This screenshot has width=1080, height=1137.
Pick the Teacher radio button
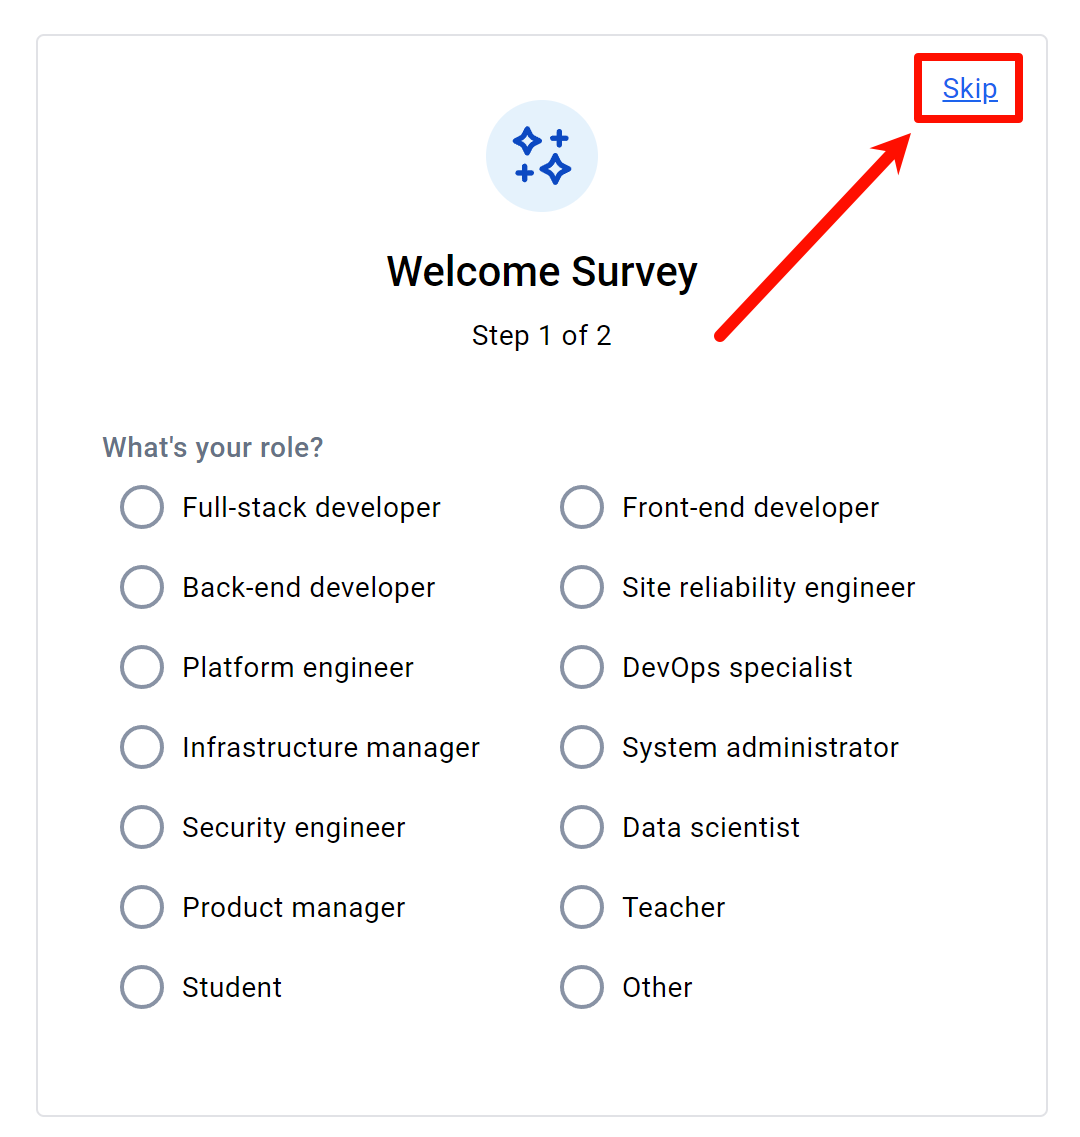pos(582,907)
